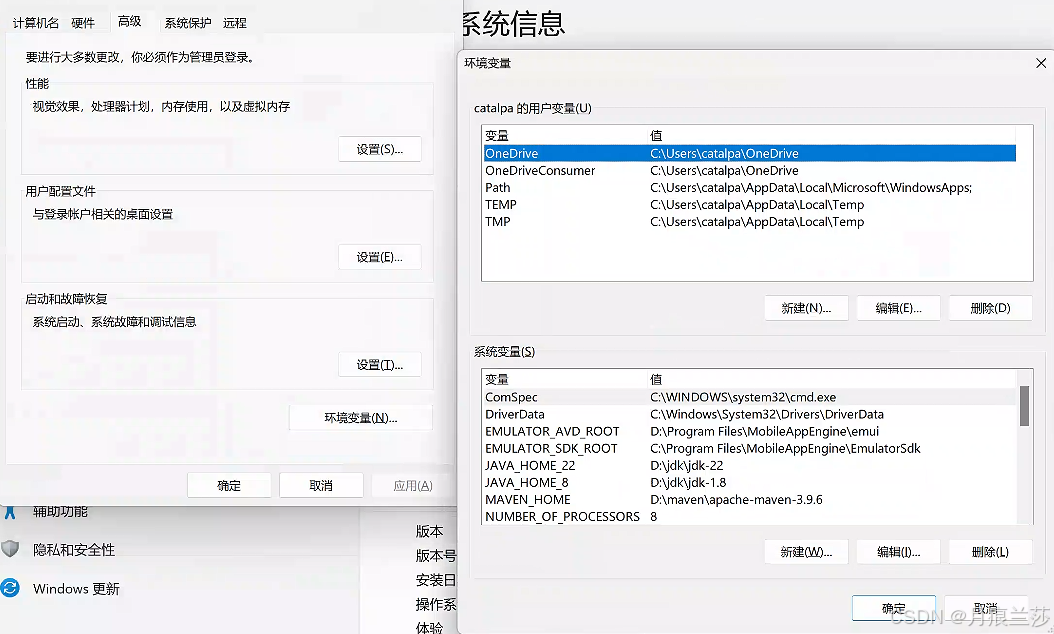Click the C:\WINDOWS\system32\cmd.exe value
Screen dimensions: 1054x634
pyautogui.click(x=743, y=397)
